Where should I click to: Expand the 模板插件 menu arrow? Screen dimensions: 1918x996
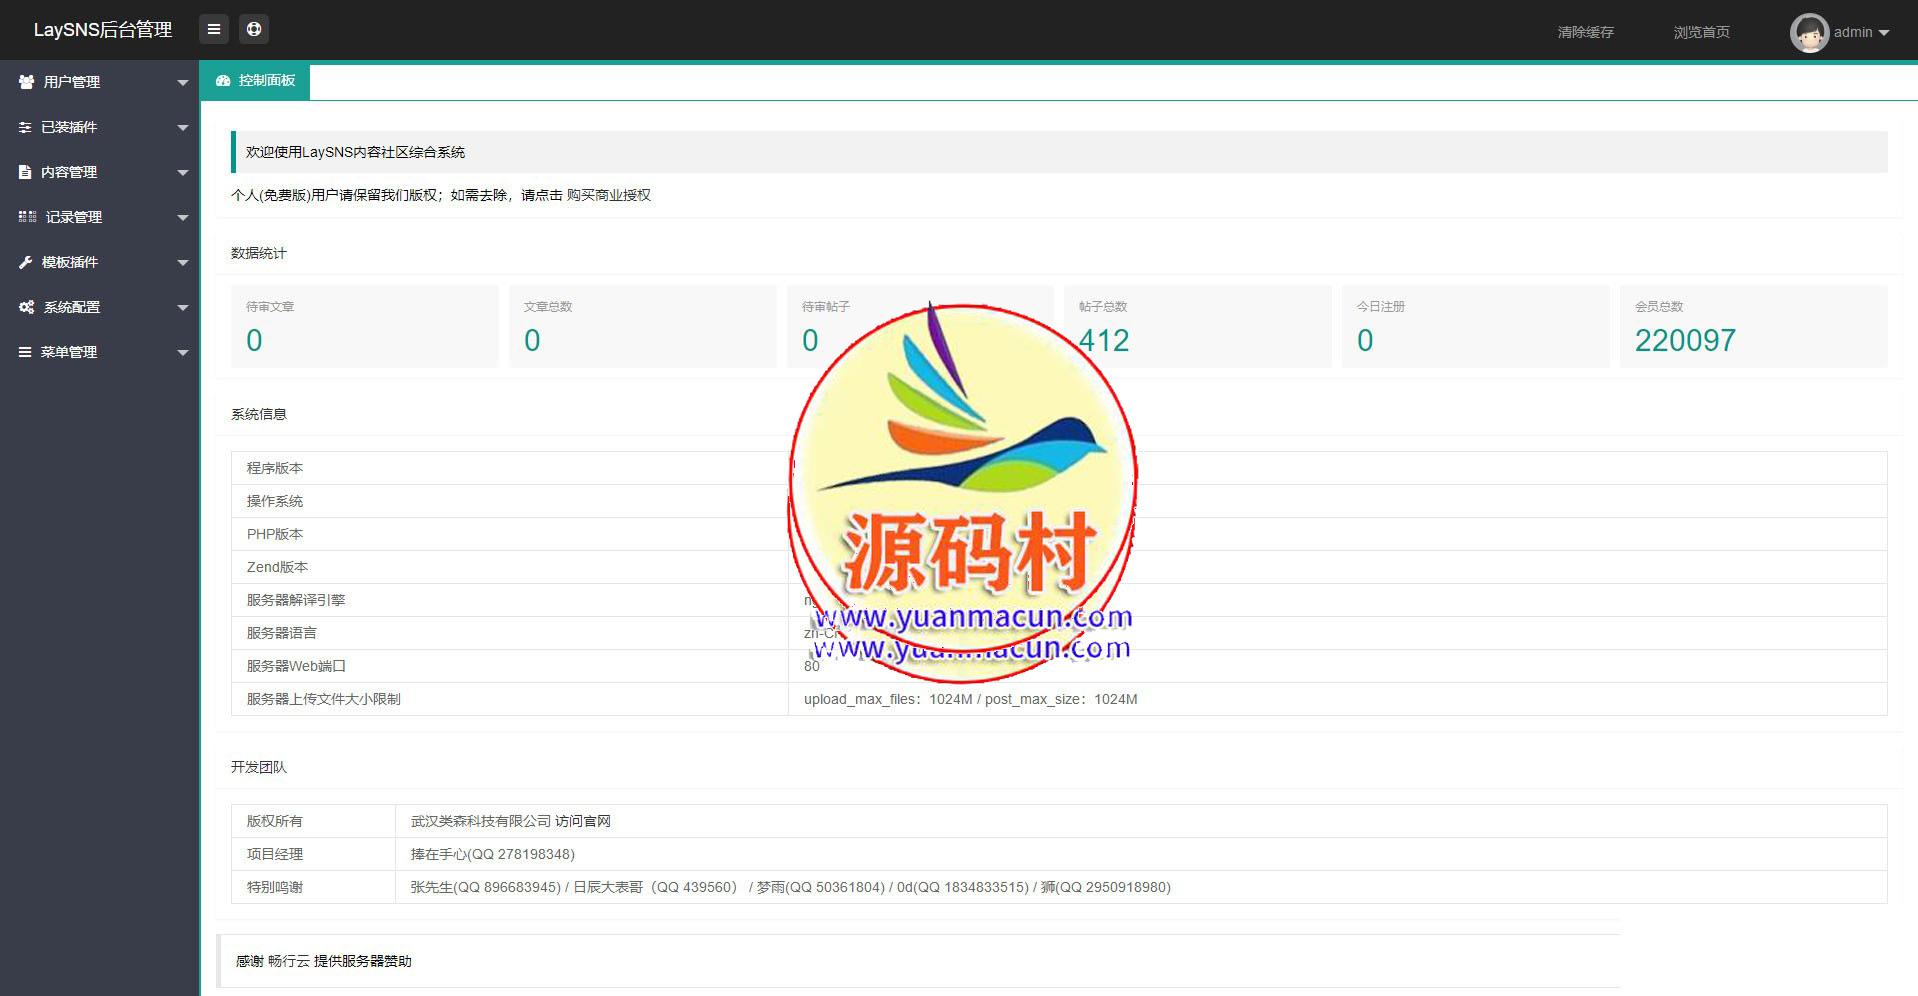[x=182, y=263]
